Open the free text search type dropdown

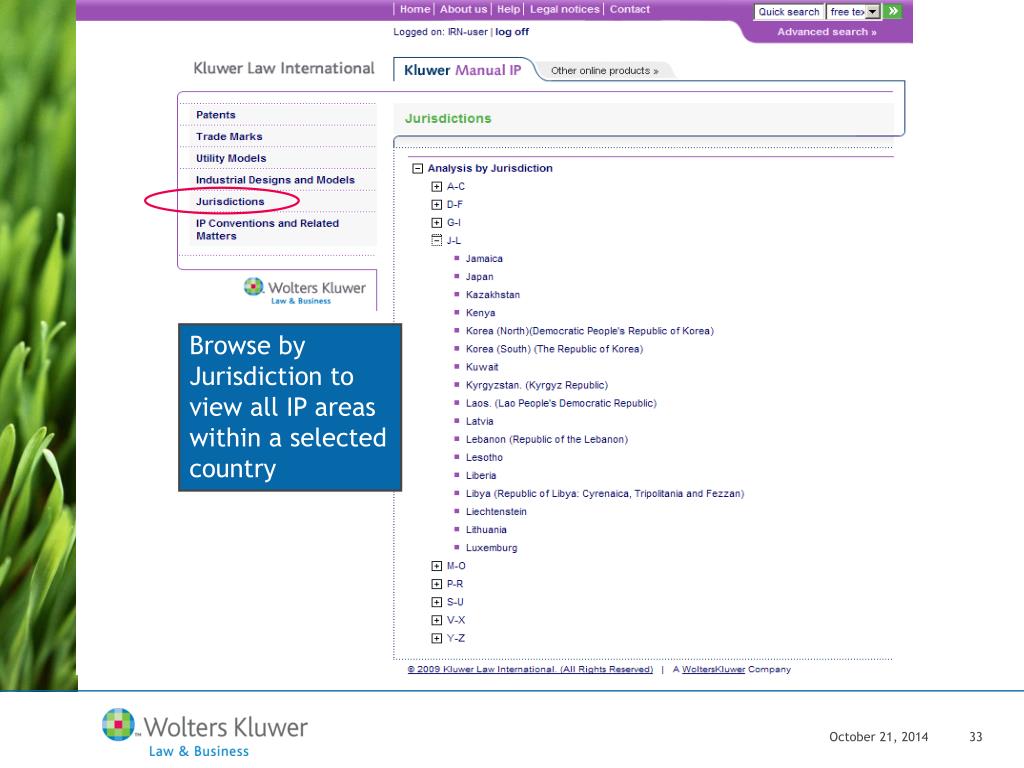click(x=872, y=12)
